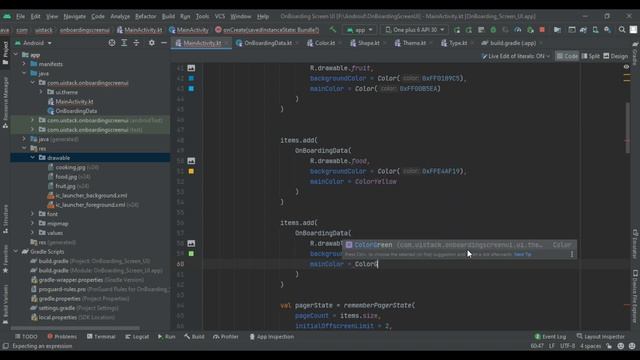
Task: Open the VCS menu
Action: 220,16
